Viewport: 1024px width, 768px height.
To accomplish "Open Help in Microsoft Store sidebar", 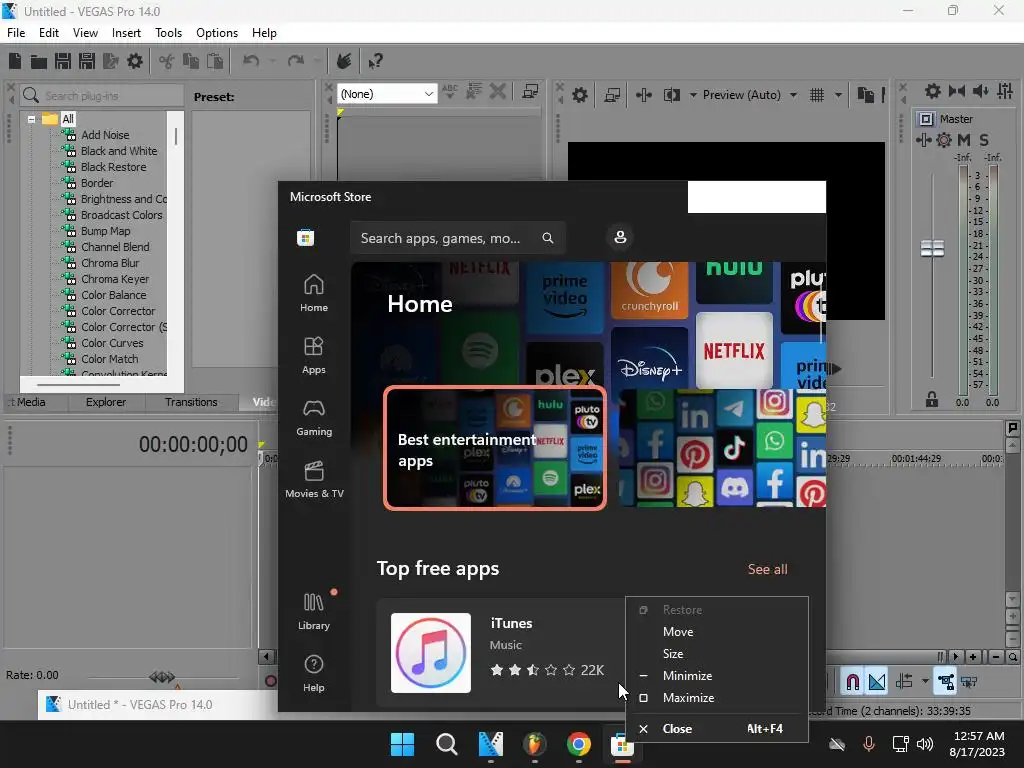I will point(313,673).
